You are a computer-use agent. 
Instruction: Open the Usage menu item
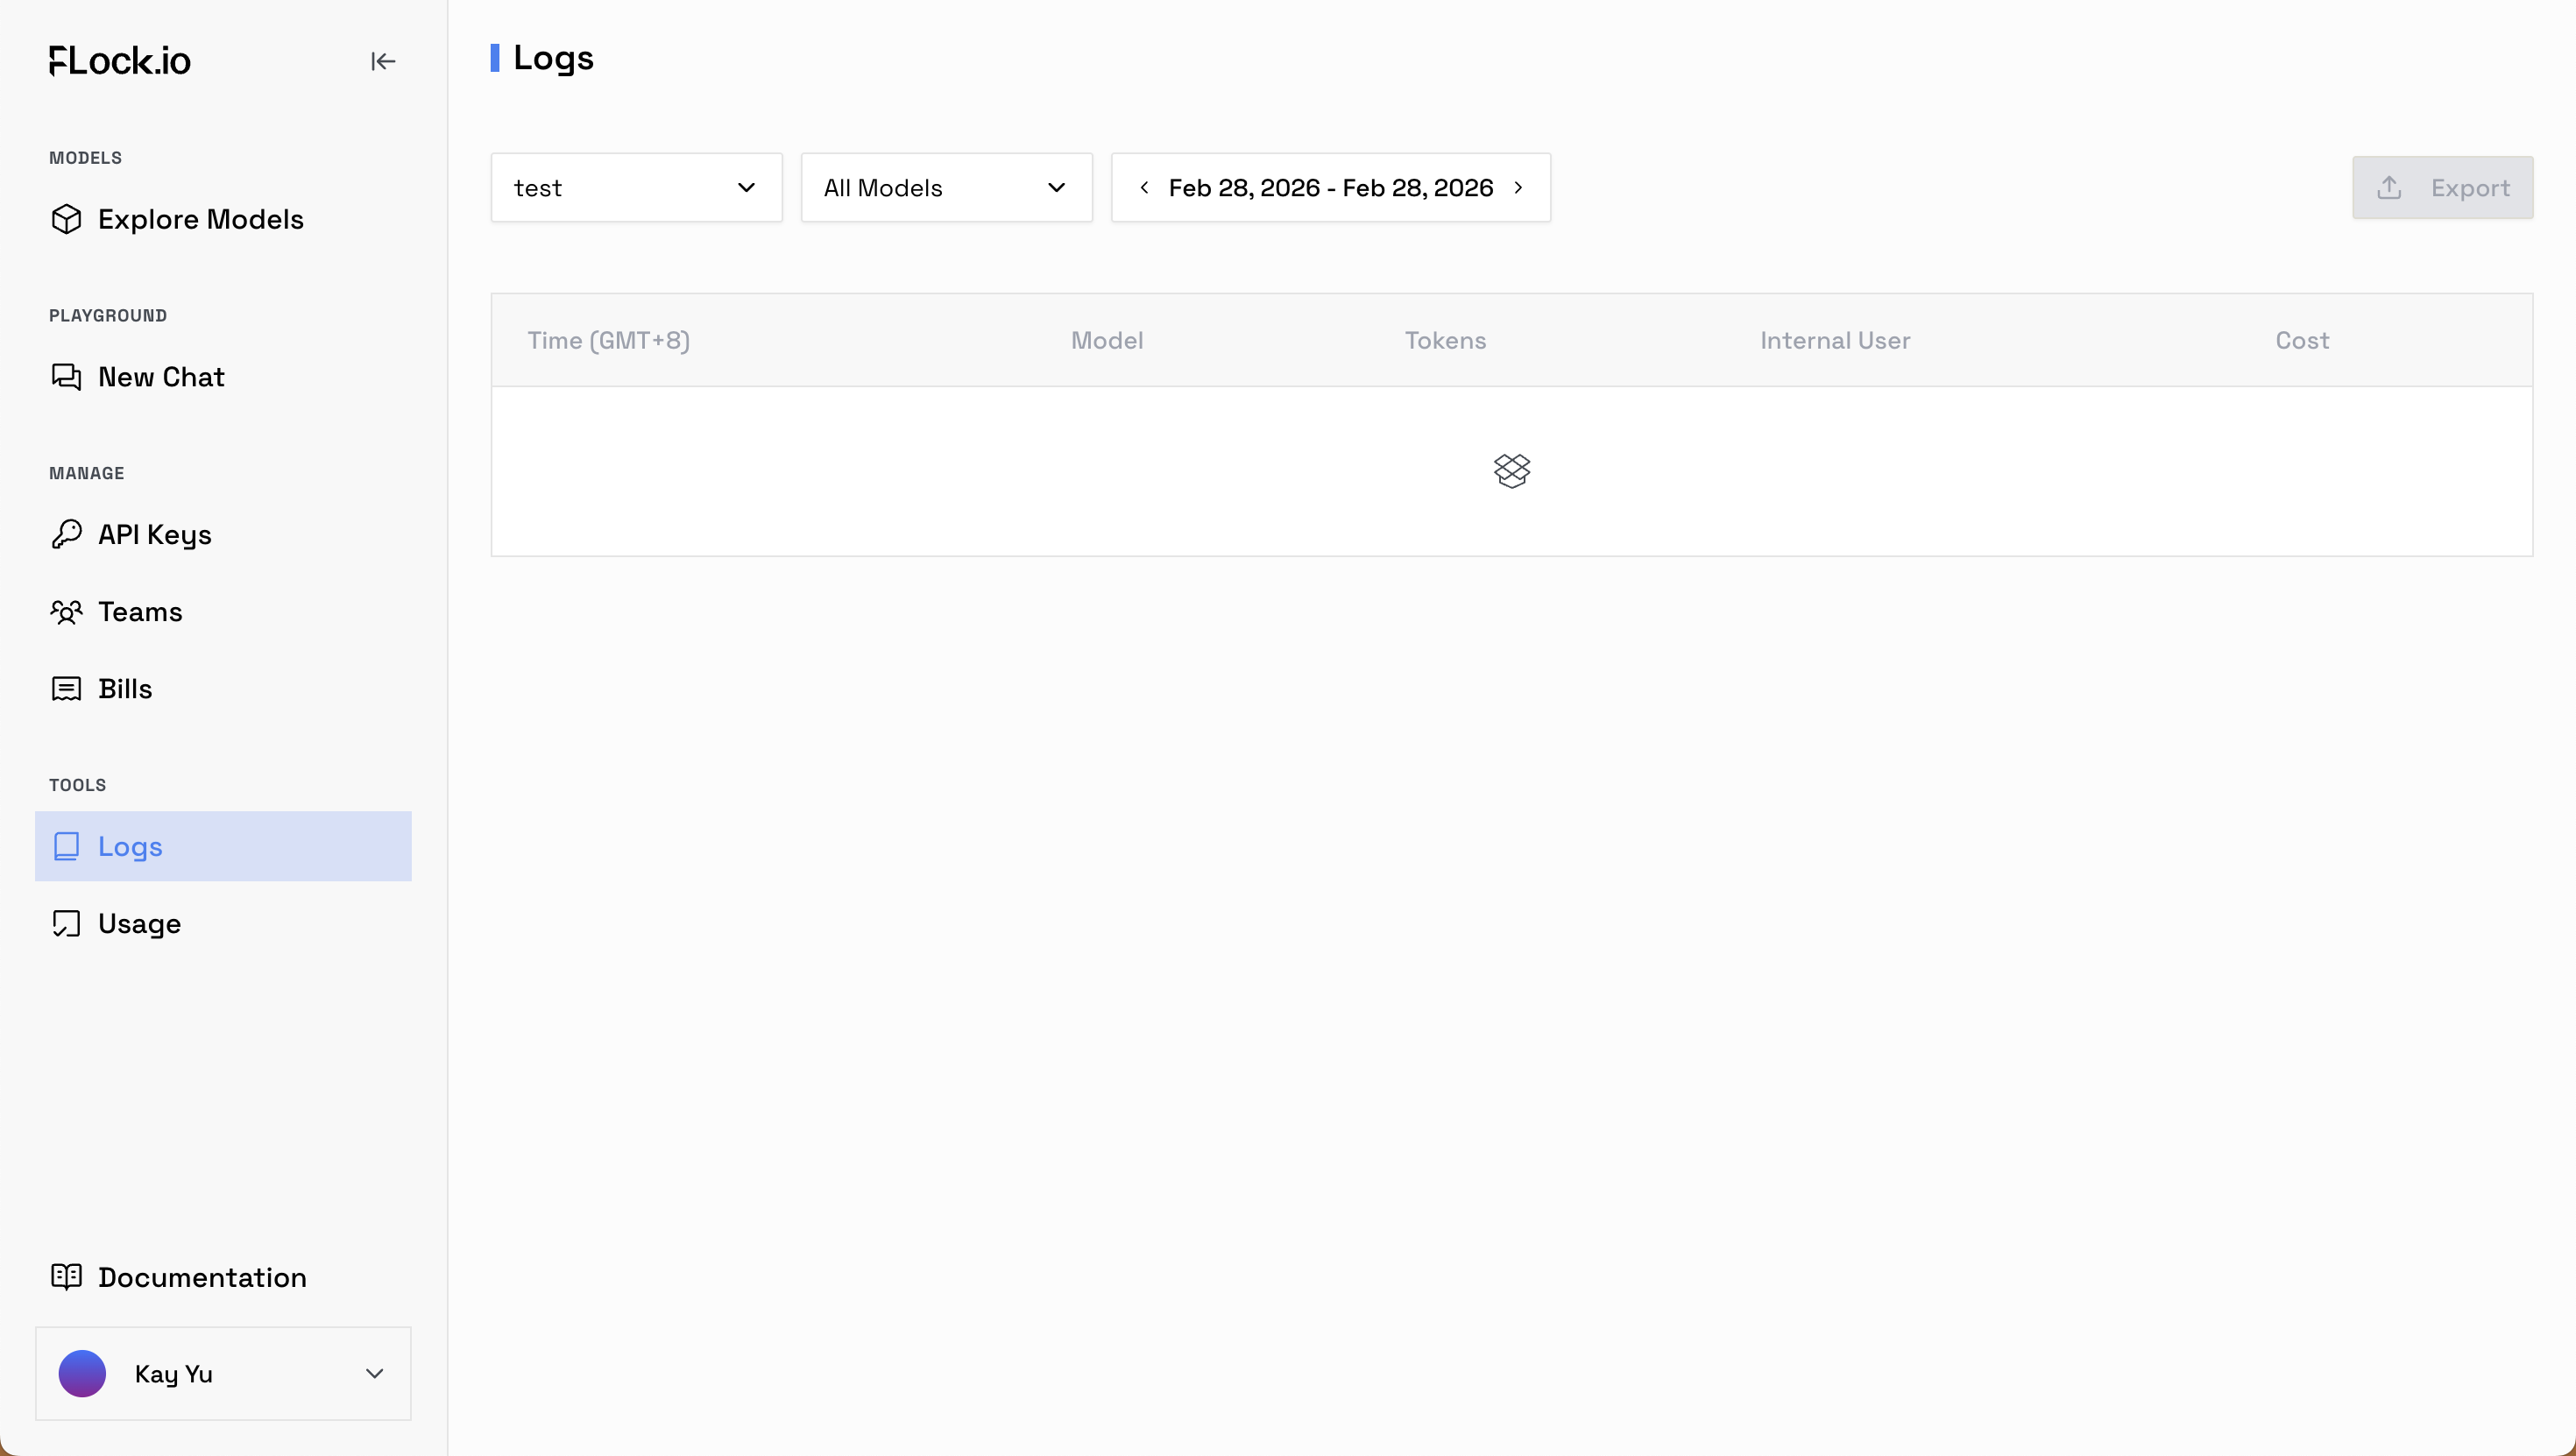pos(140,923)
